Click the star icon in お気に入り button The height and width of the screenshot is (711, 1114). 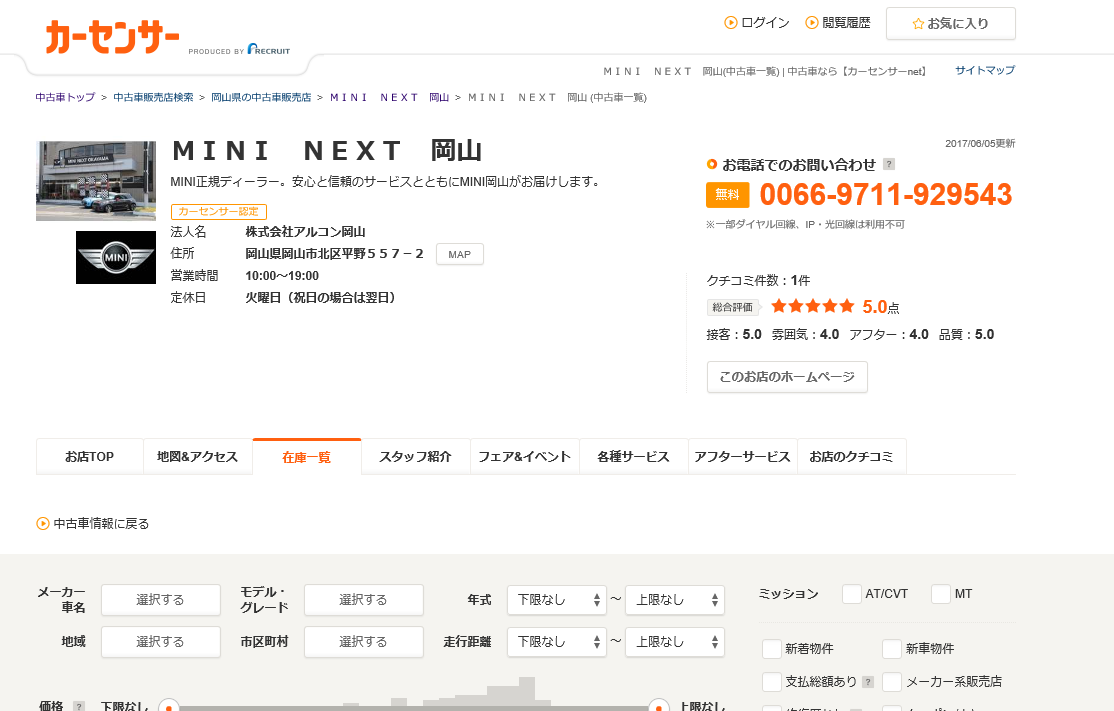coord(918,23)
